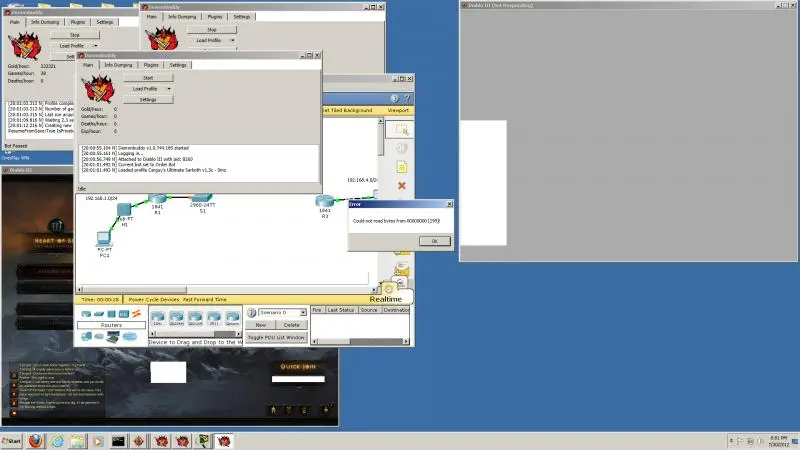Expand Load Profile arrow in Bot Paused Demonbuddy window
This screenshot has height=450, width=800.
point(95,46)
